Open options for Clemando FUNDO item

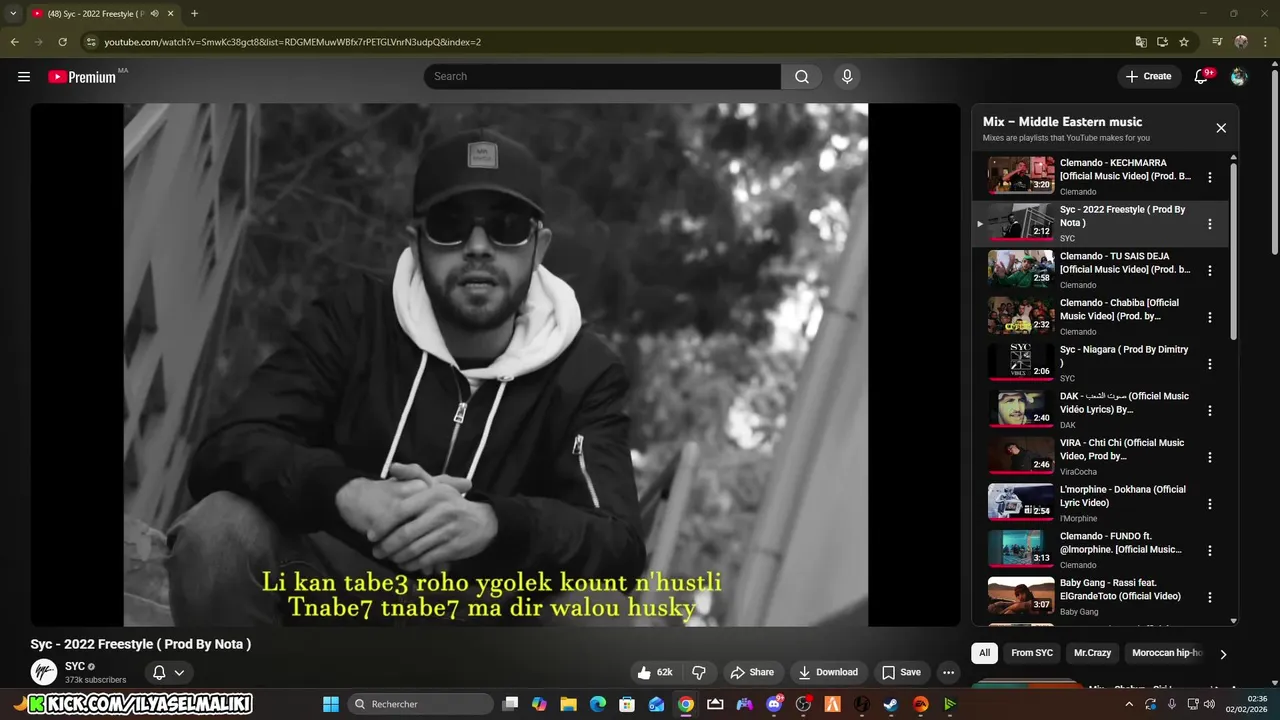pyautogui.click(x=1210, y=551)
